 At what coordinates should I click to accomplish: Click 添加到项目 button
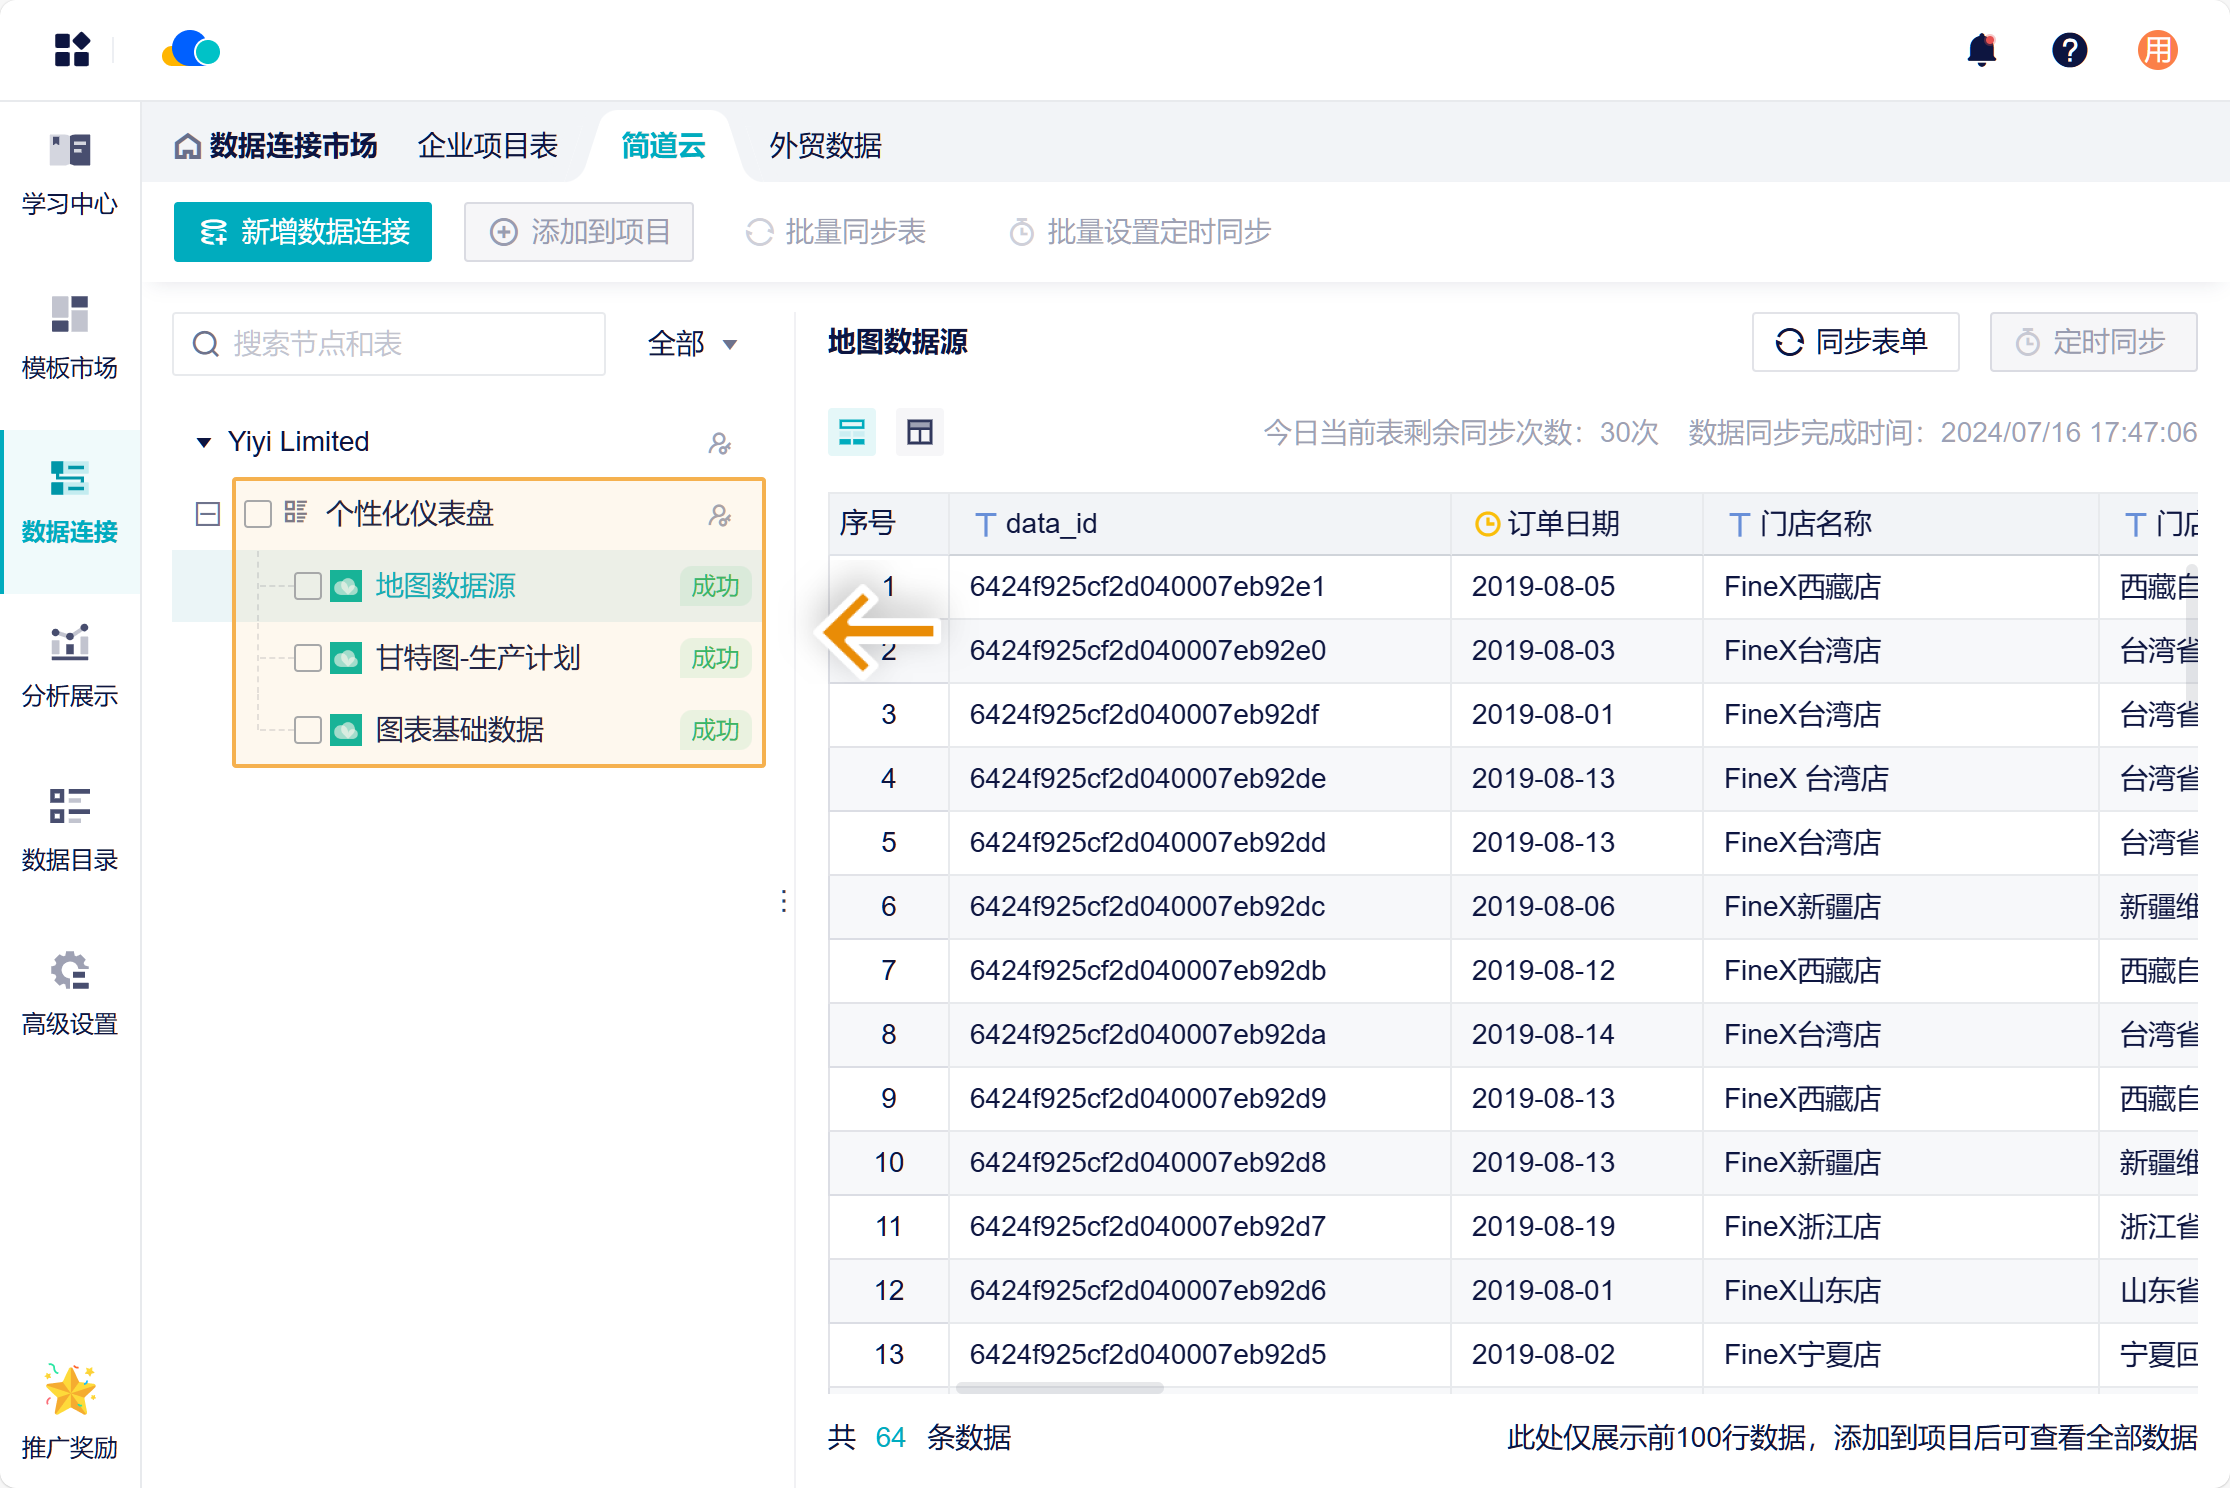tap(579, 232)
